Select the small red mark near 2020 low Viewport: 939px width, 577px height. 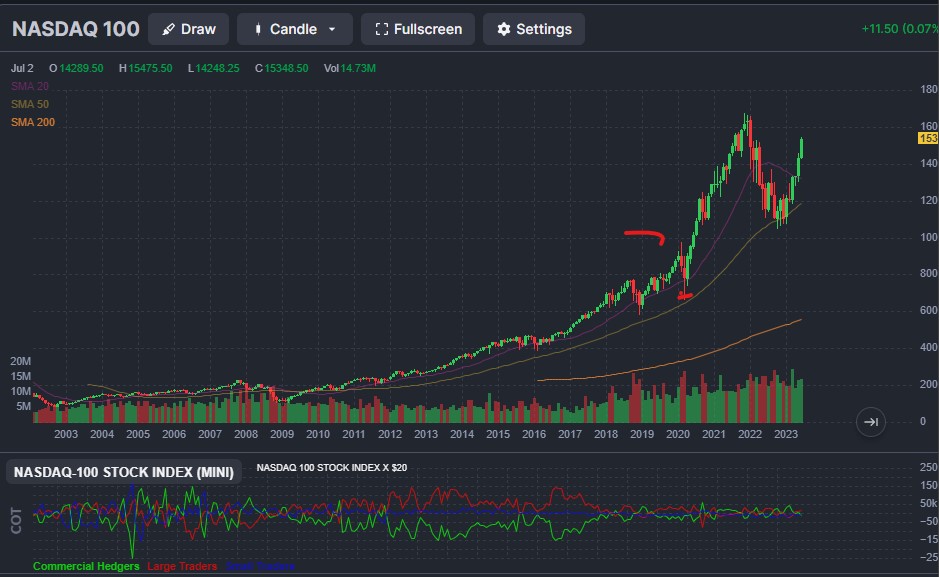pyautogui.click(x=684, y=296)
